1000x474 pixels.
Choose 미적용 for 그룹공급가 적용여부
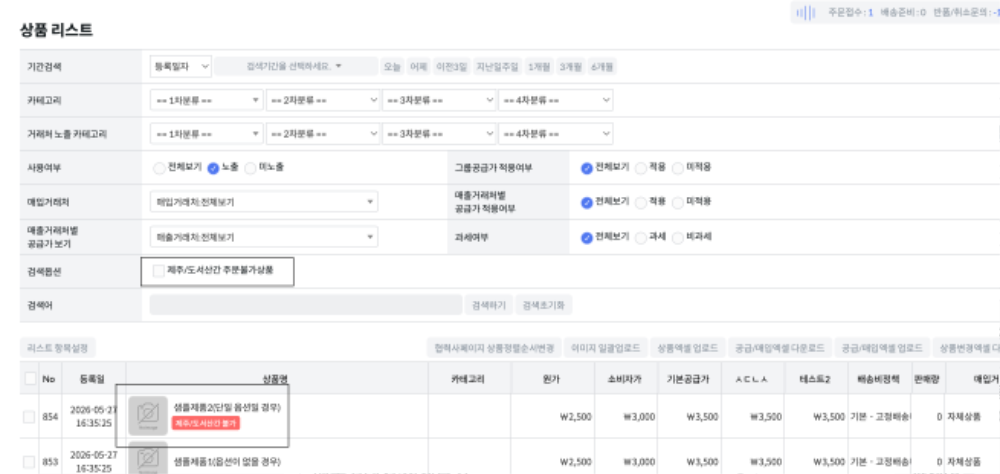[678, 168]
